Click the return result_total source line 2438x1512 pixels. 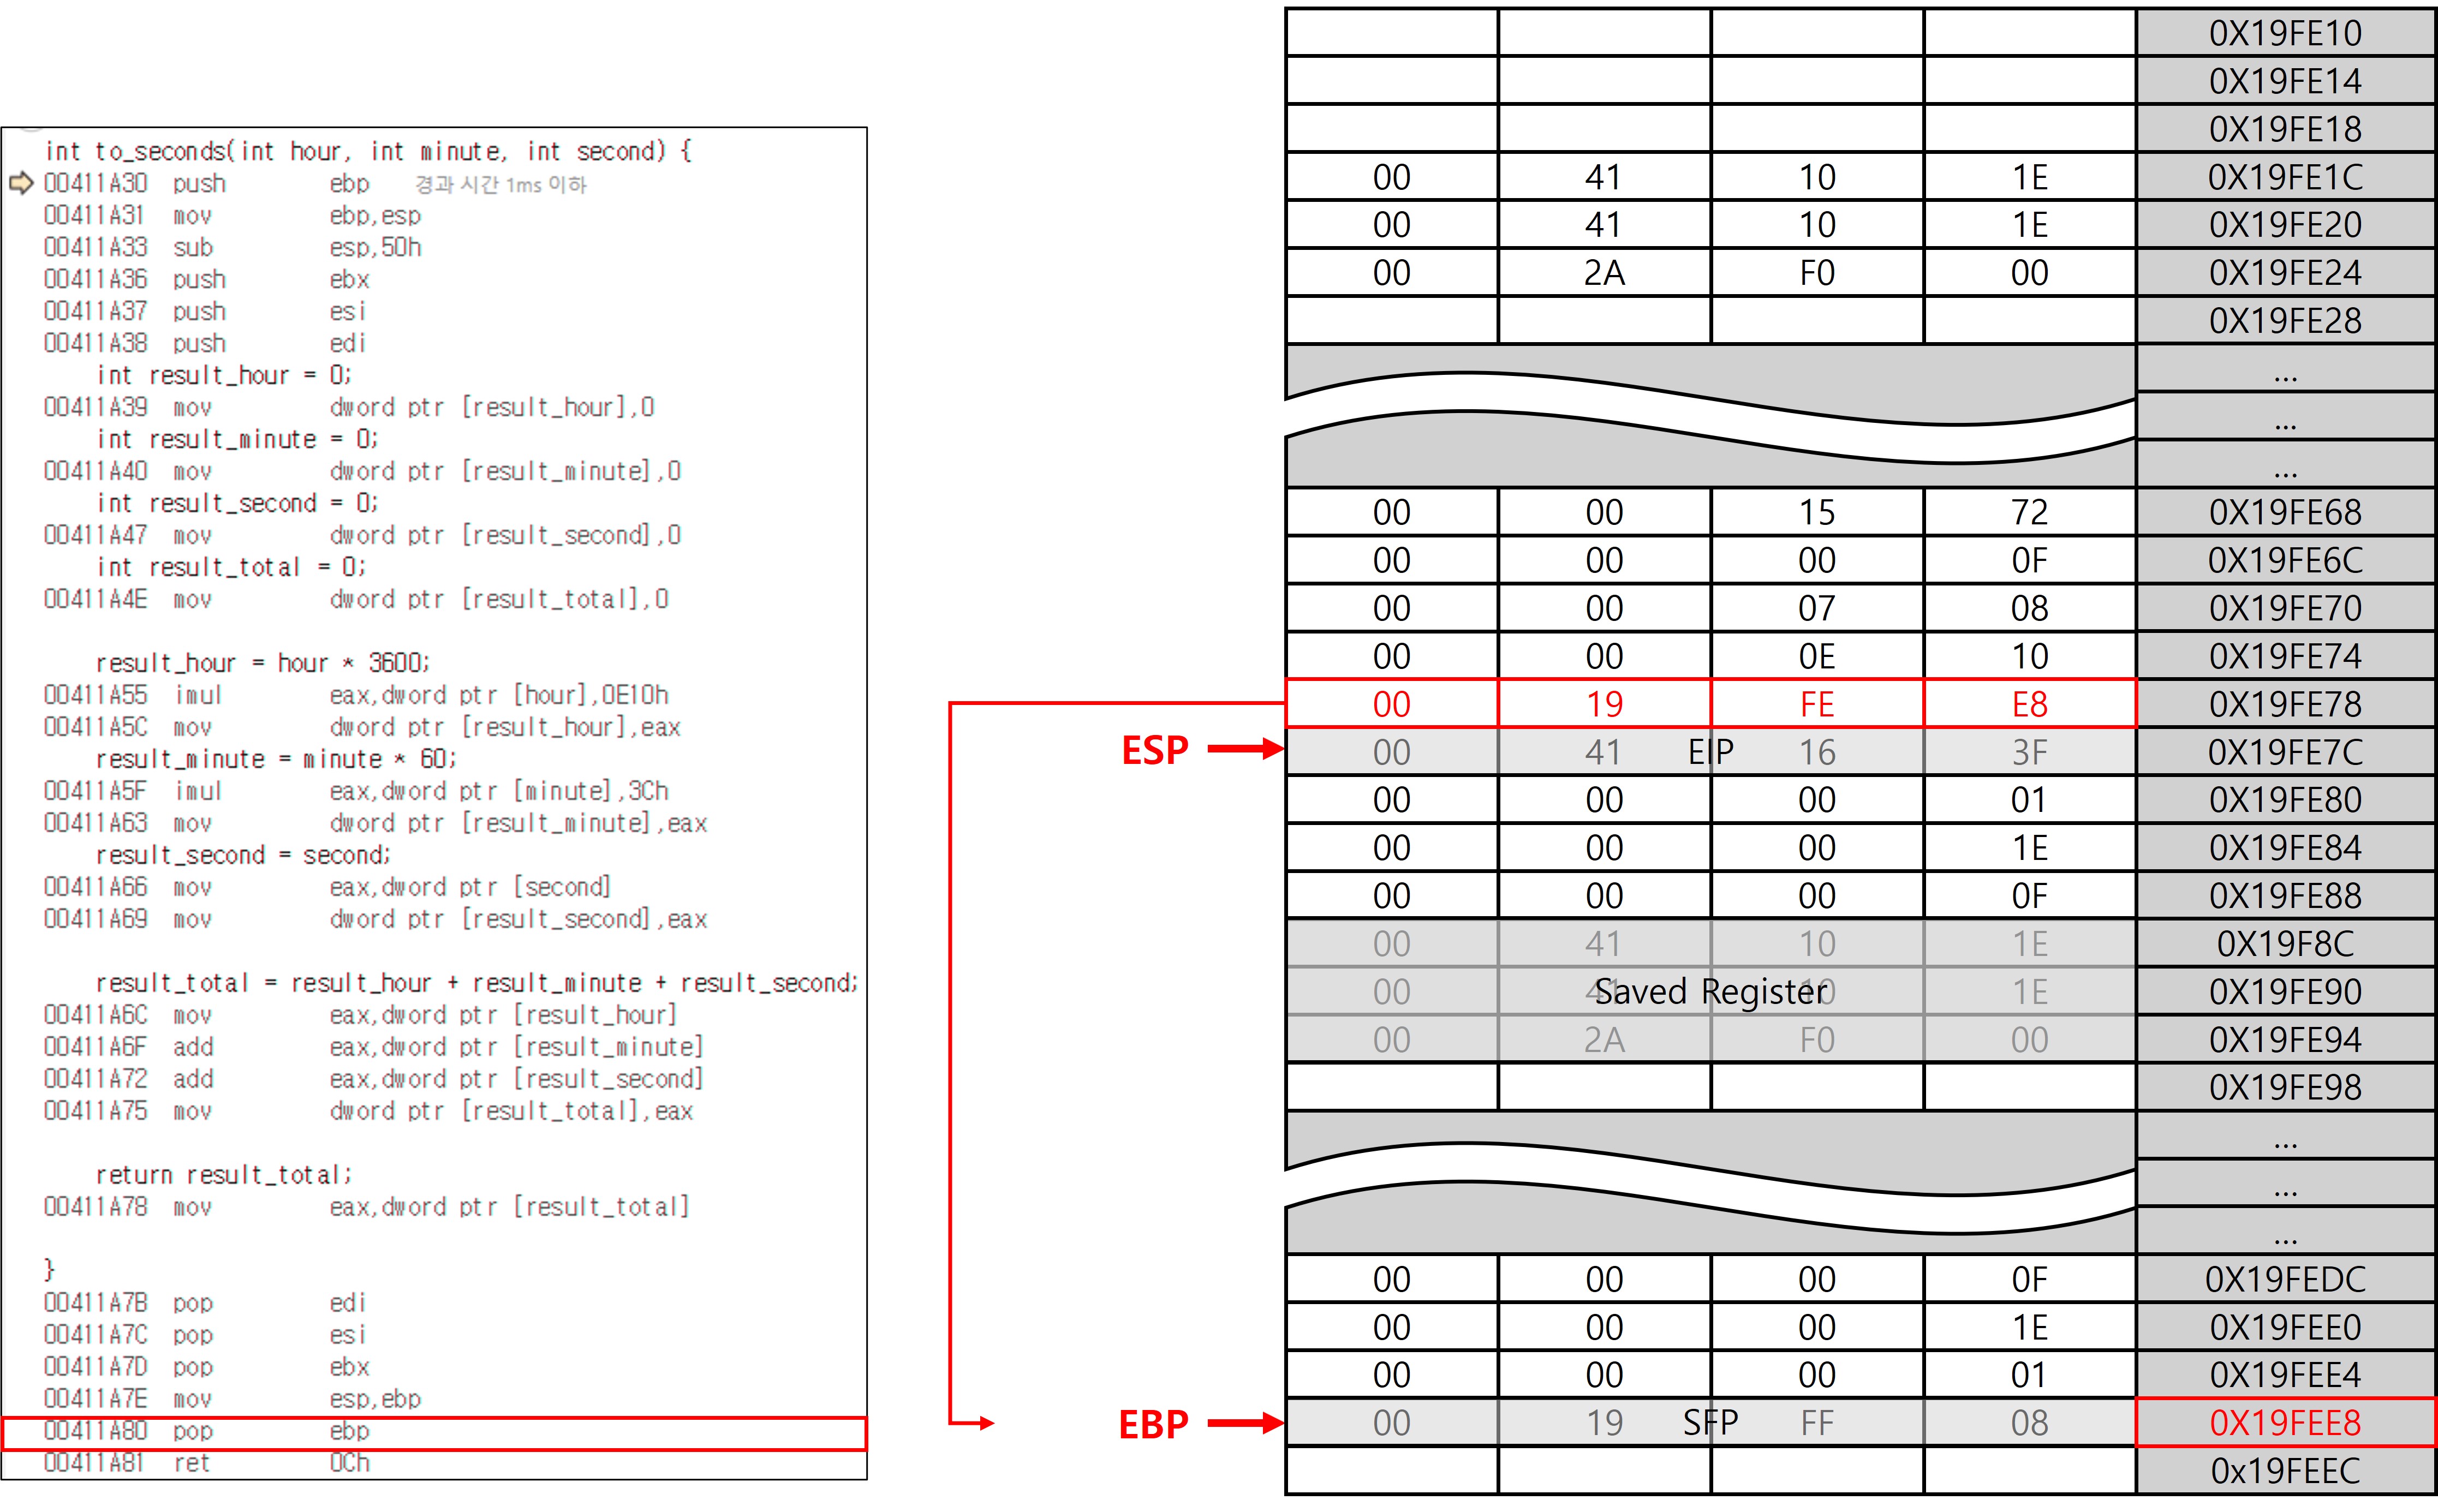[x=224, y=1175]
